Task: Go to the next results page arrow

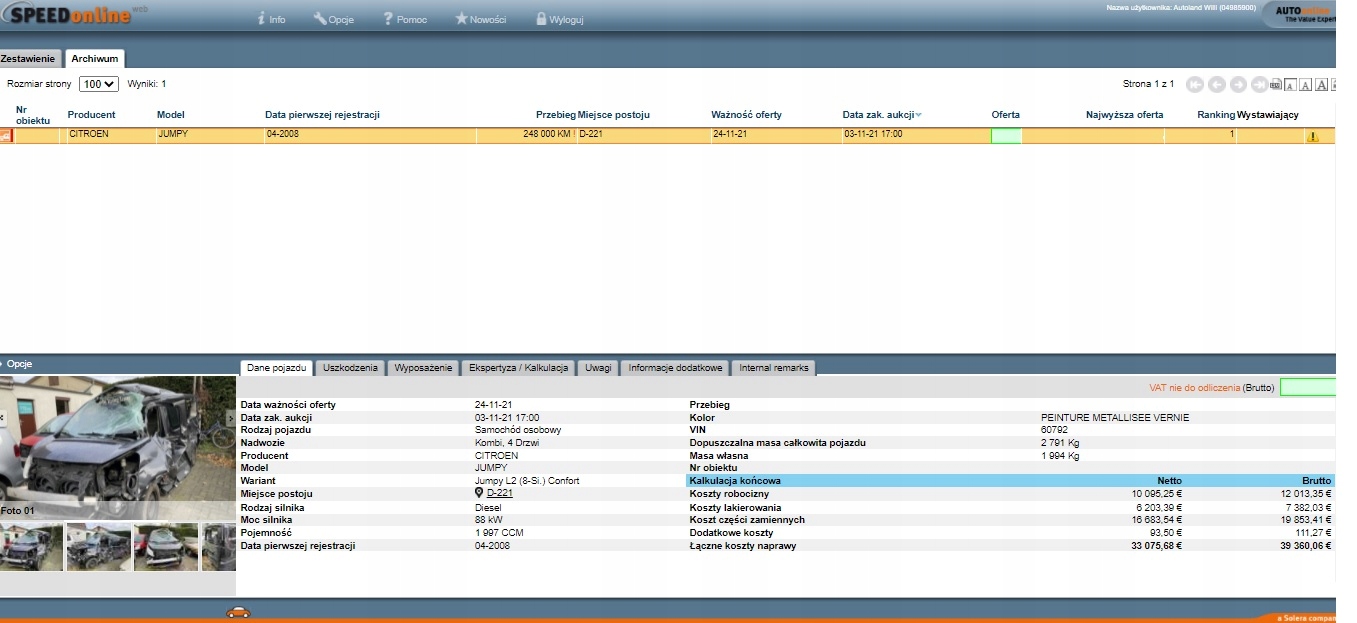Action: 1238,85
